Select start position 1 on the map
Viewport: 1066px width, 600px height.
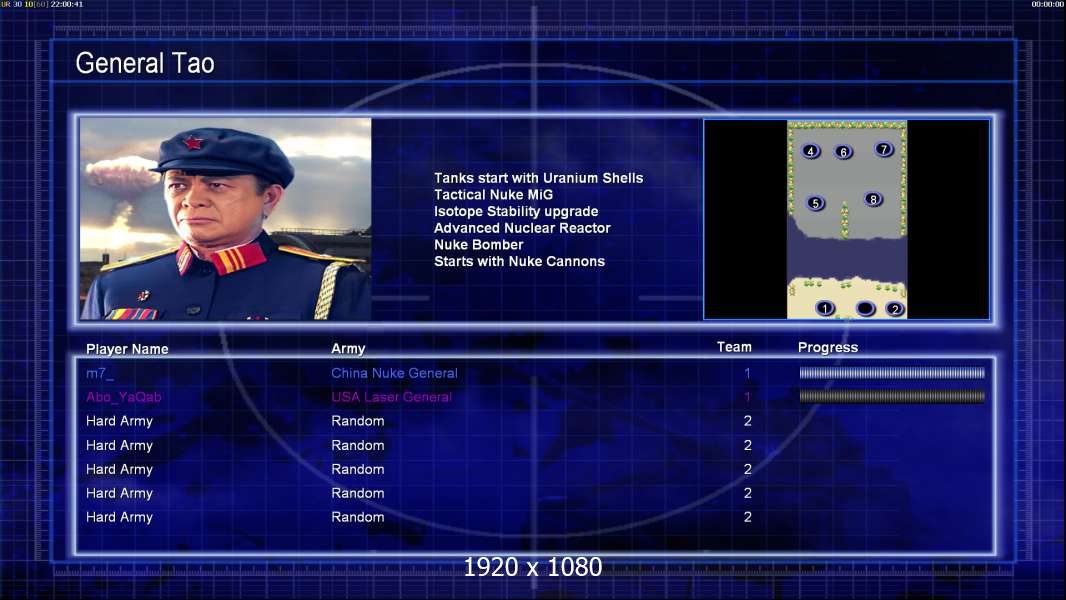825,308
